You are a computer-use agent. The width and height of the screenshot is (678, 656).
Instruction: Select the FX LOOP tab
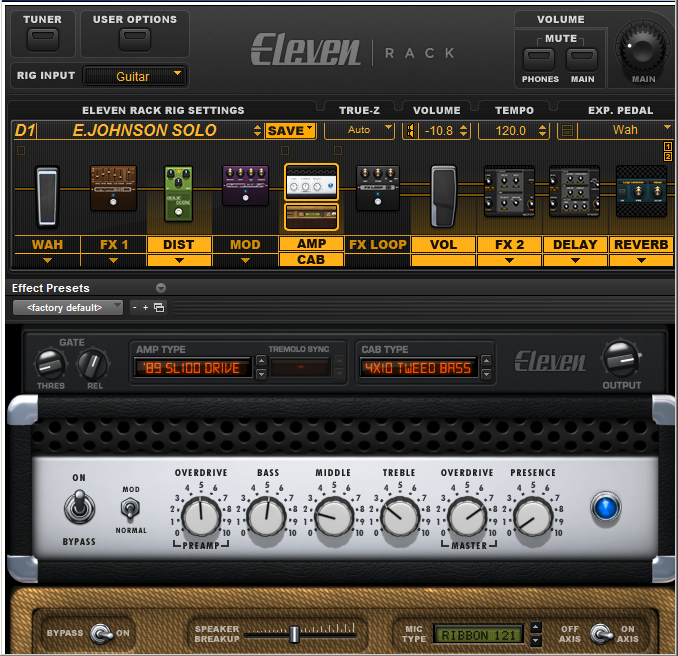(377, 245)
